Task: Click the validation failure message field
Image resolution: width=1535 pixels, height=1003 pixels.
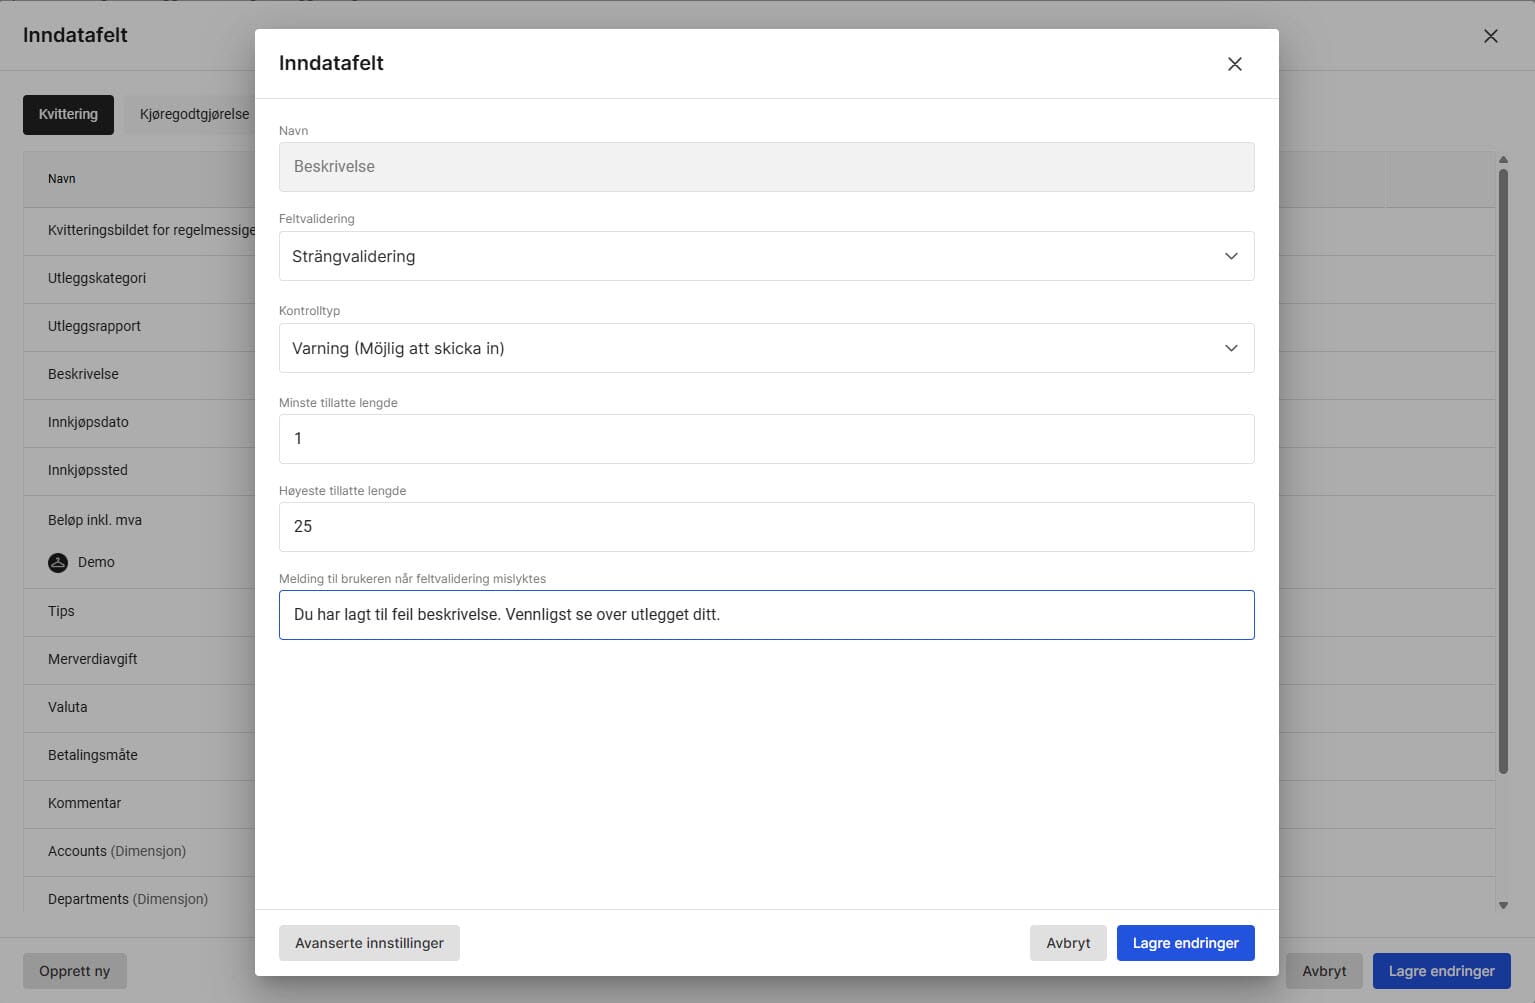Action: [765, 615]
